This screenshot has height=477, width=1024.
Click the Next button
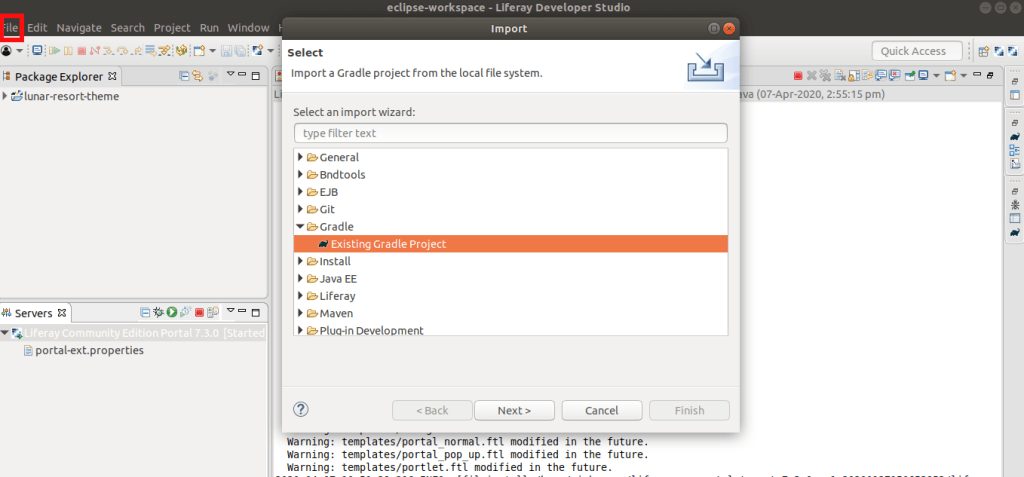pyautogui.click(x=514, y=410)
